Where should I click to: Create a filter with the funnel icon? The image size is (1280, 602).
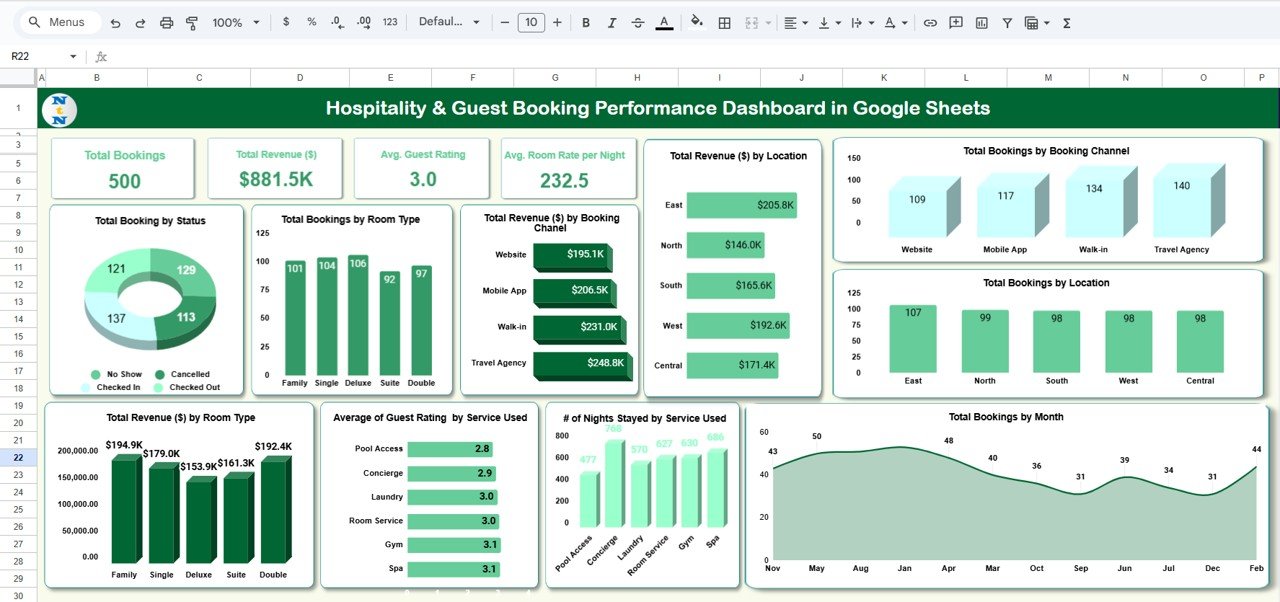pos(1006,21)
